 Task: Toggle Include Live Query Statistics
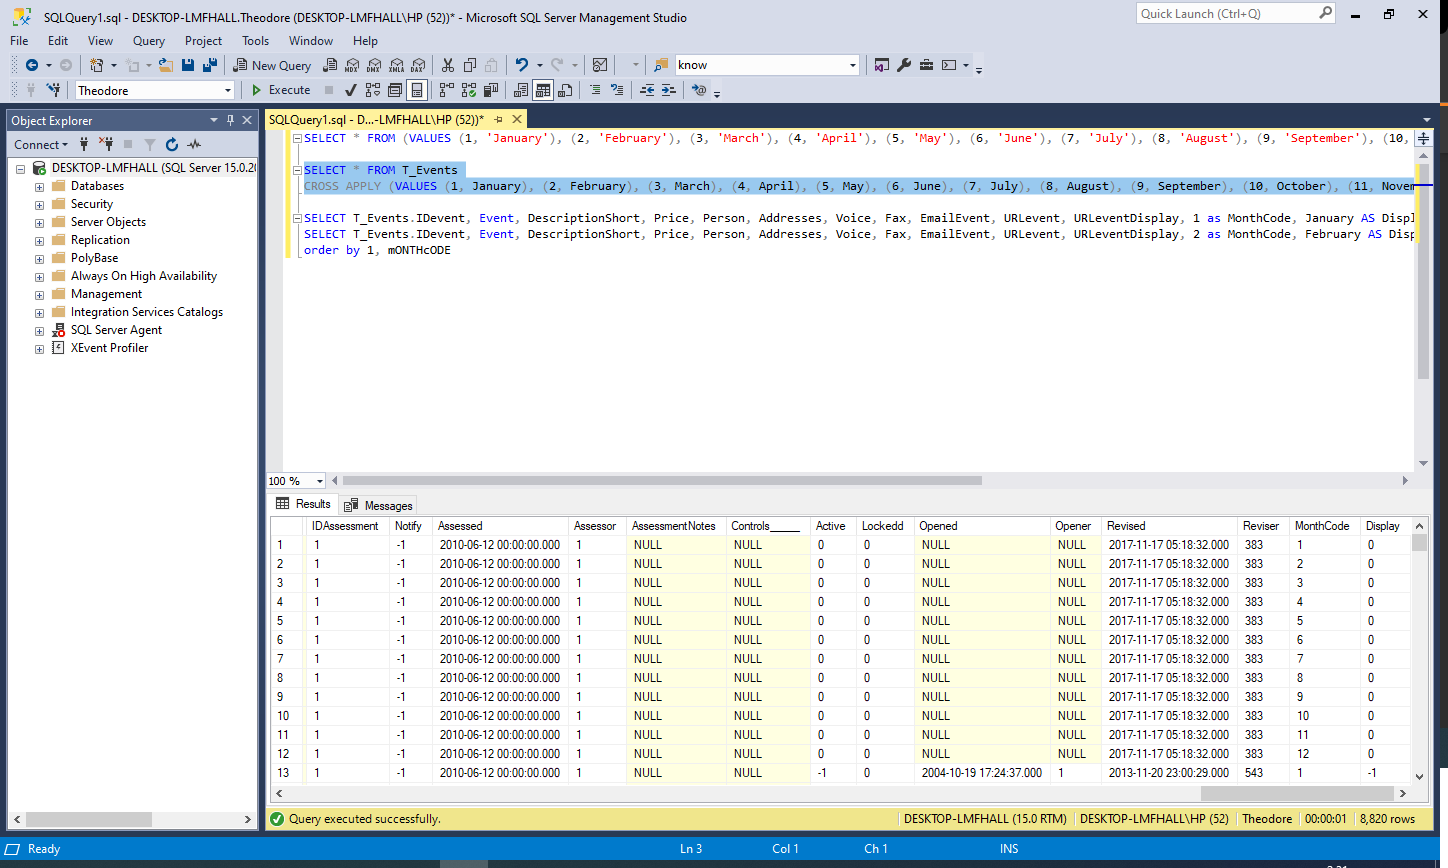(468, 90)
